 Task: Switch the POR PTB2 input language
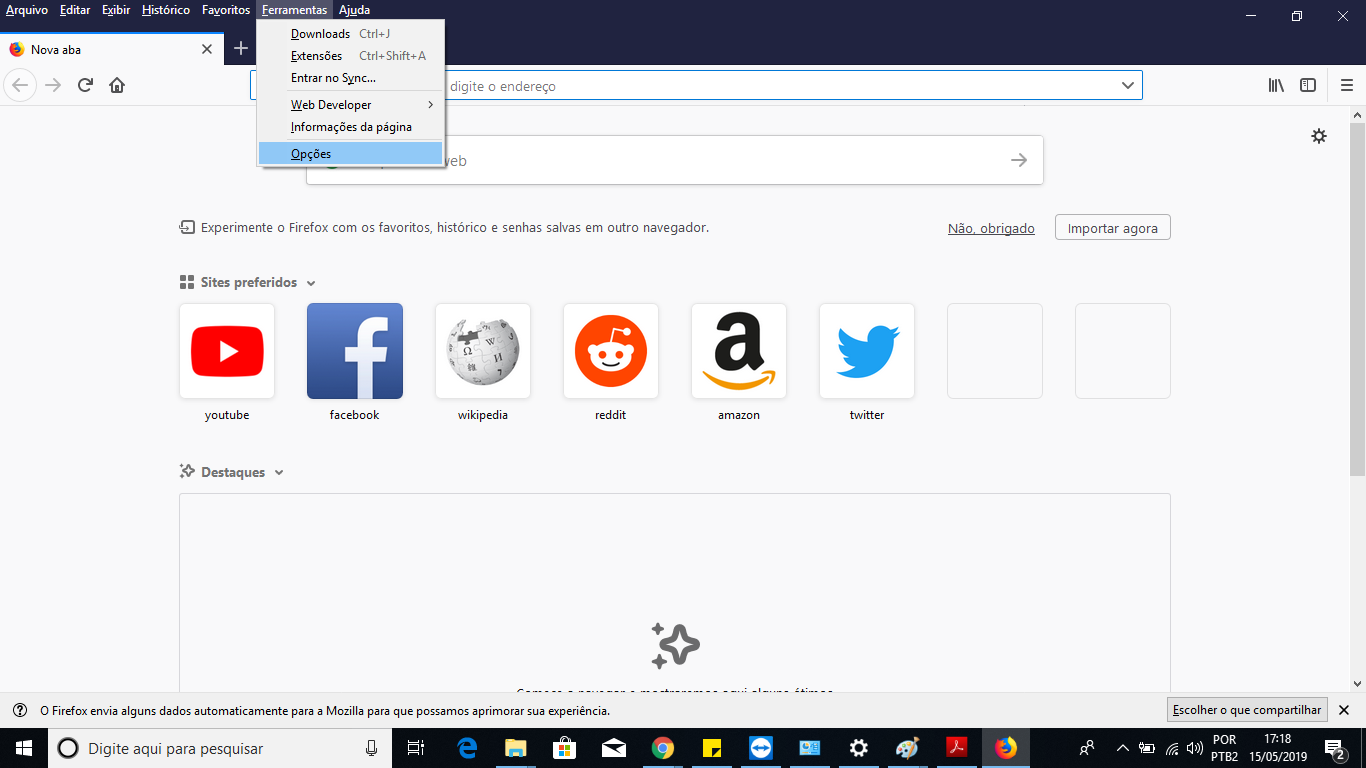[x=1224, y=748]
